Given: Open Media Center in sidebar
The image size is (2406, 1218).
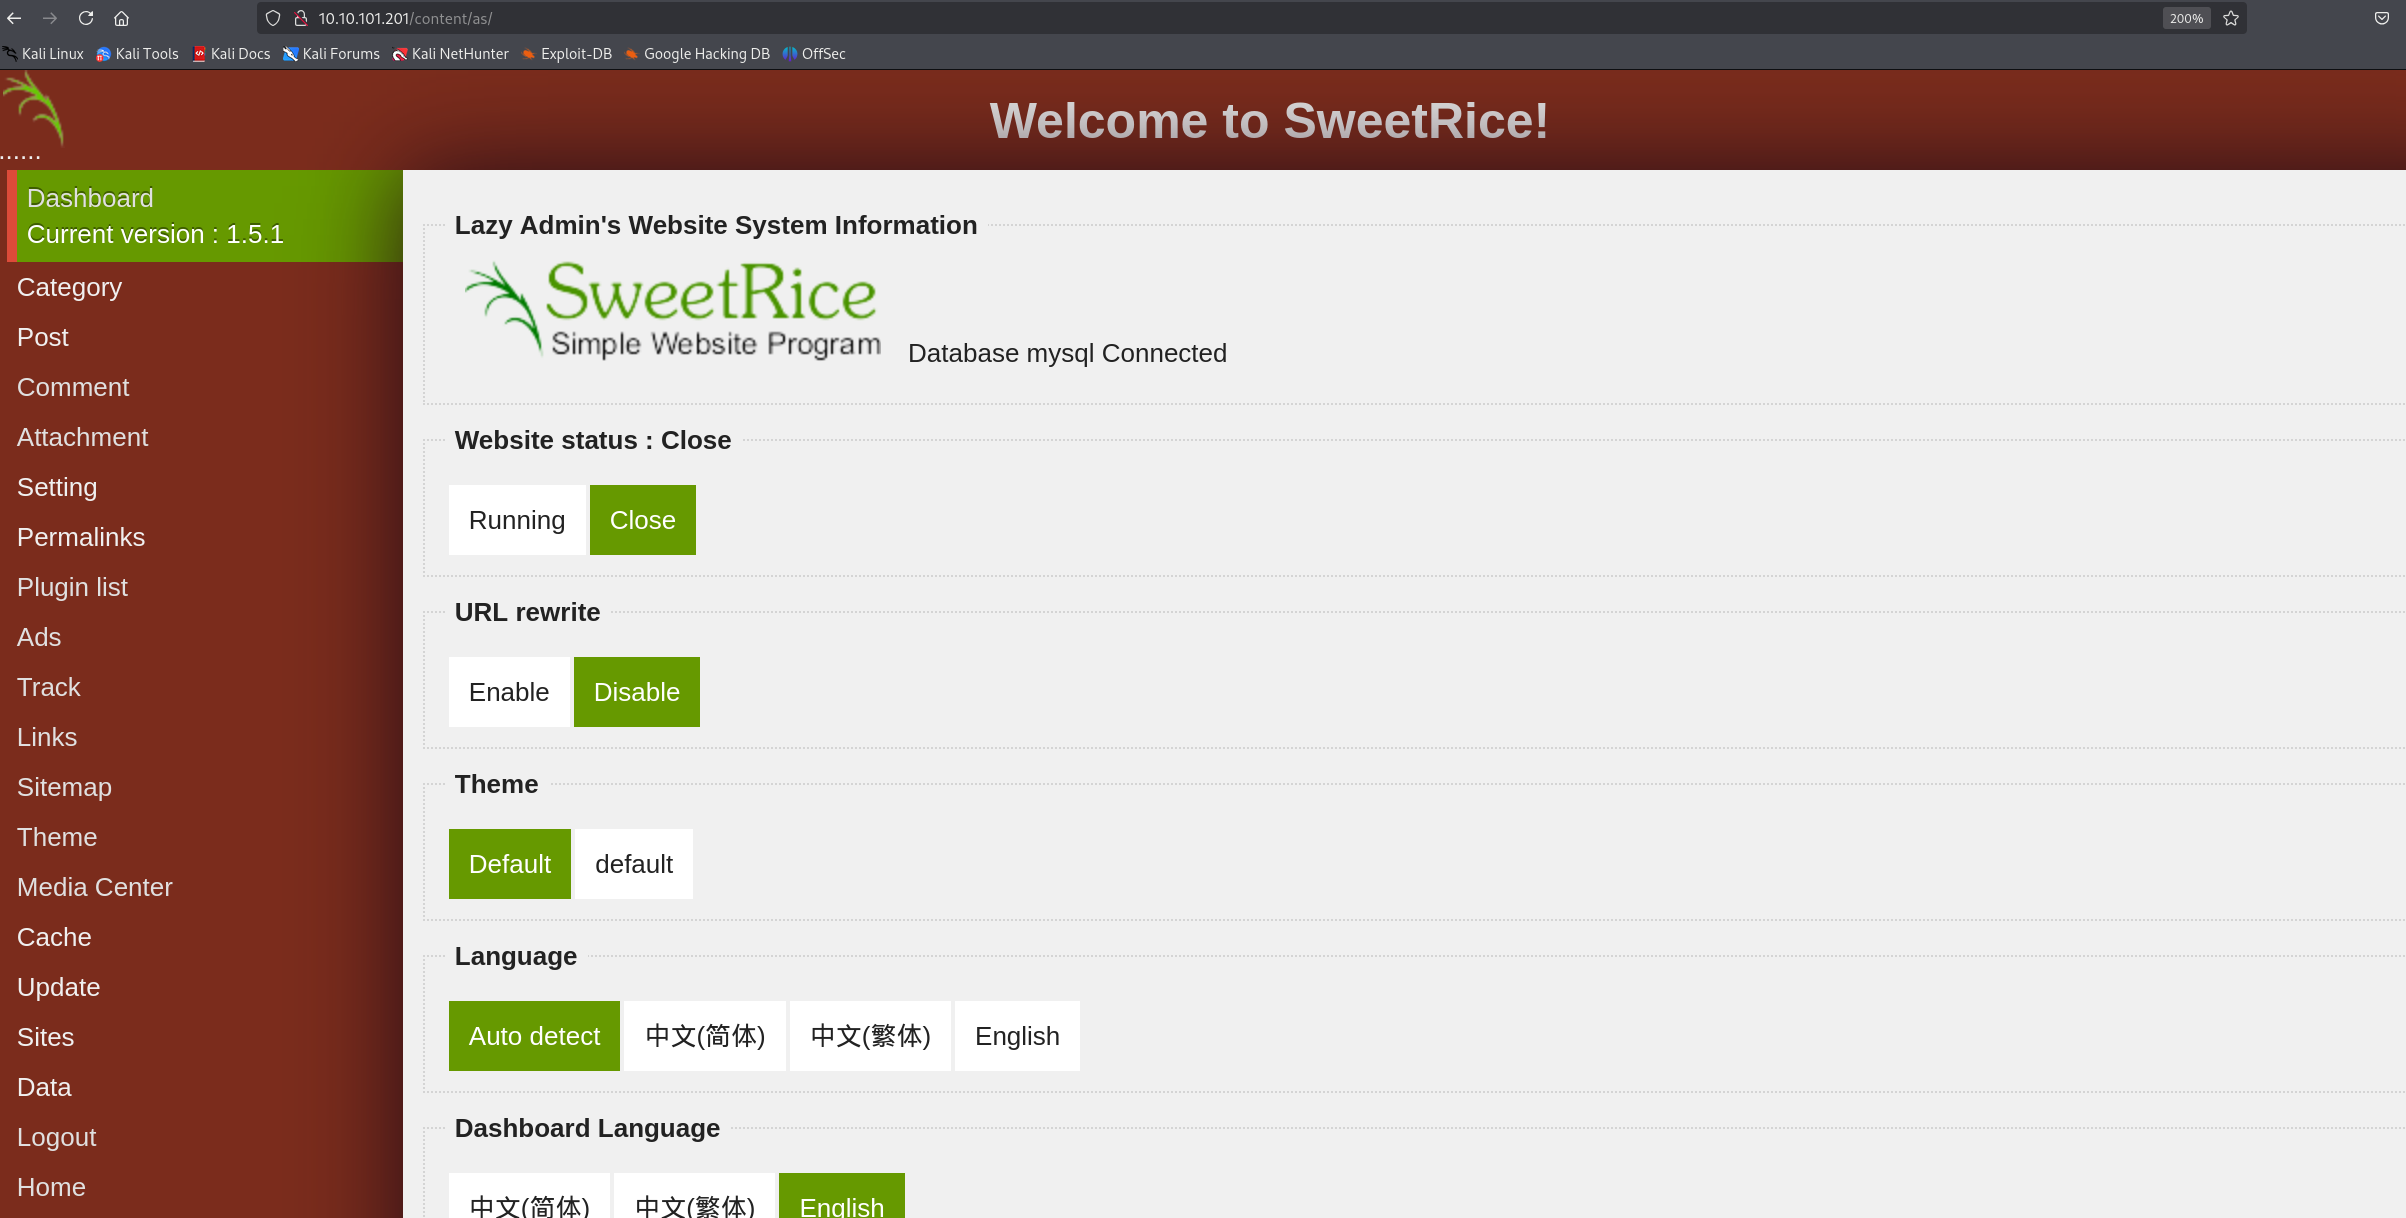Looking at the screenshot, I should 95,887.
